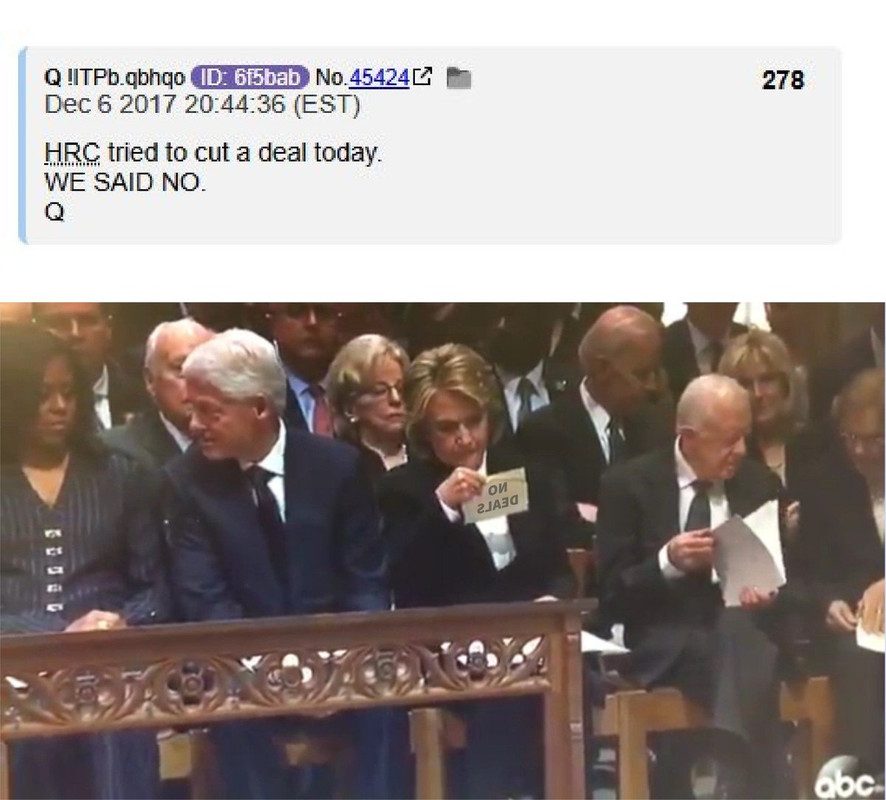This screenshot has width=886, height=800.
Task: Click the mirrored 'NO DEALS' note card
Action: click(x=496, y=495)
